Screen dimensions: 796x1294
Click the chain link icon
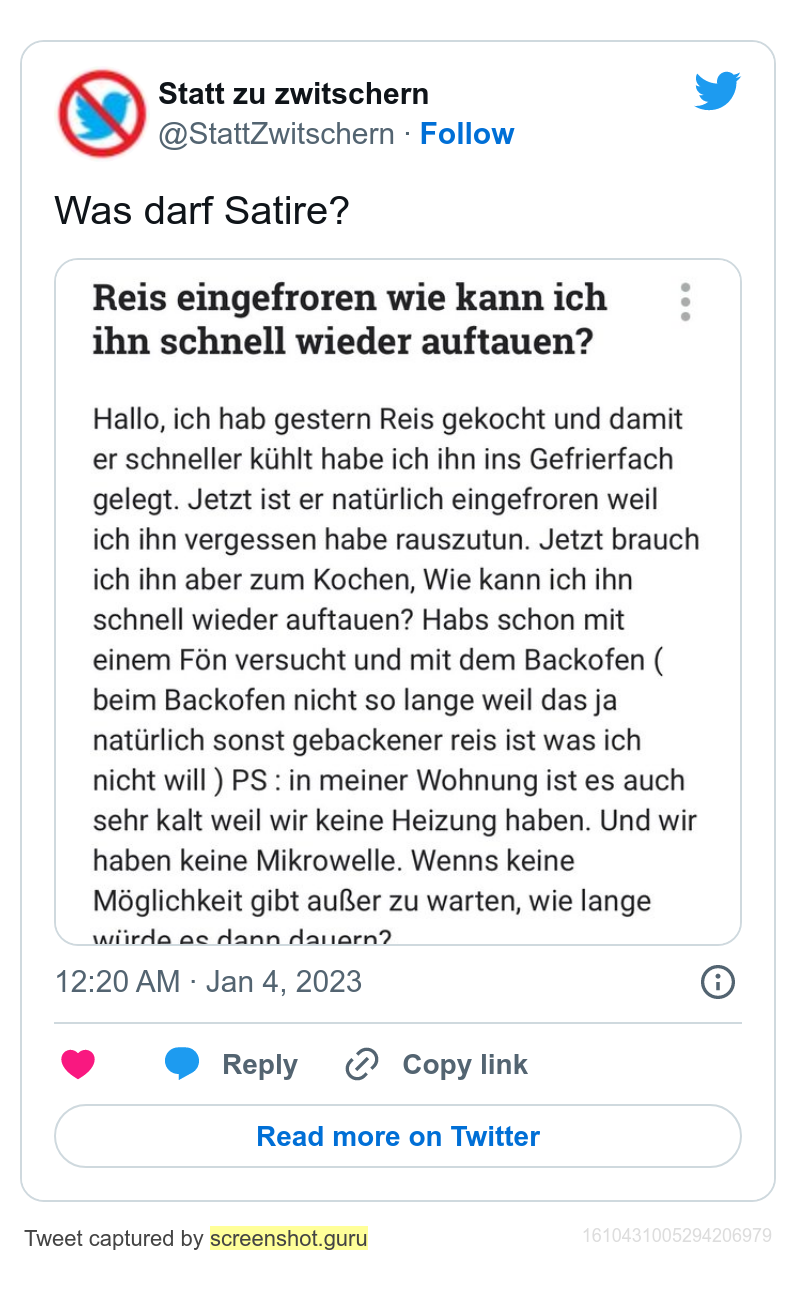(x=361, y=1065)
